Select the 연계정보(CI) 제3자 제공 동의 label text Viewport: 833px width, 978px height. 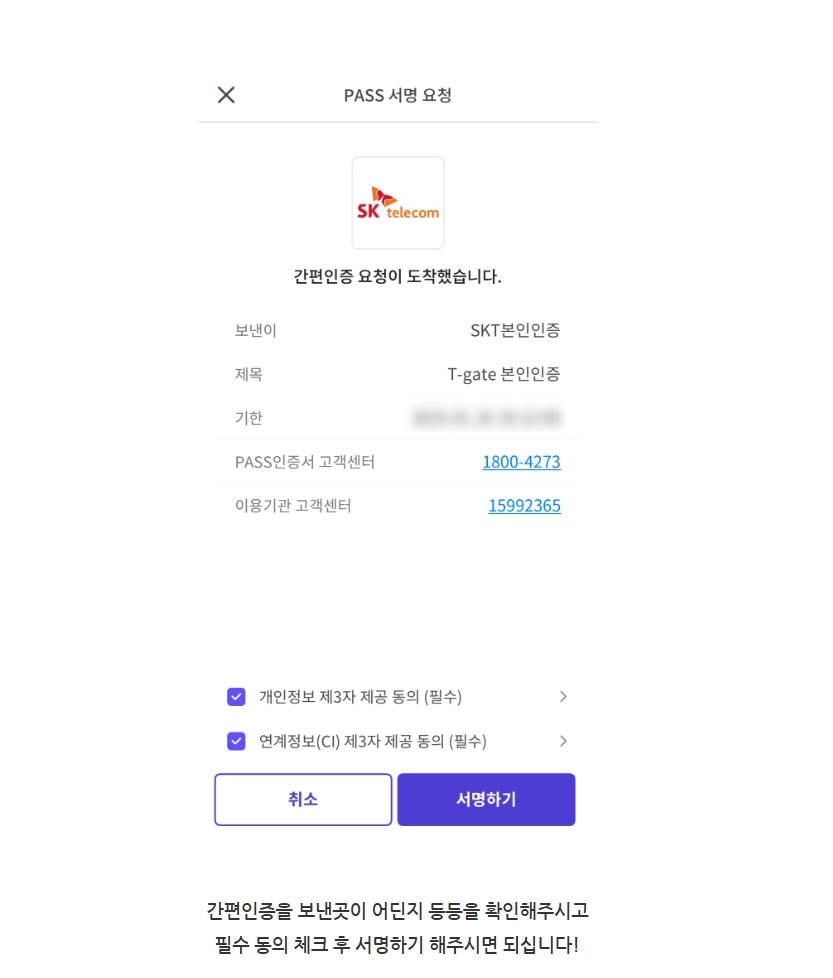click(373, 741)
